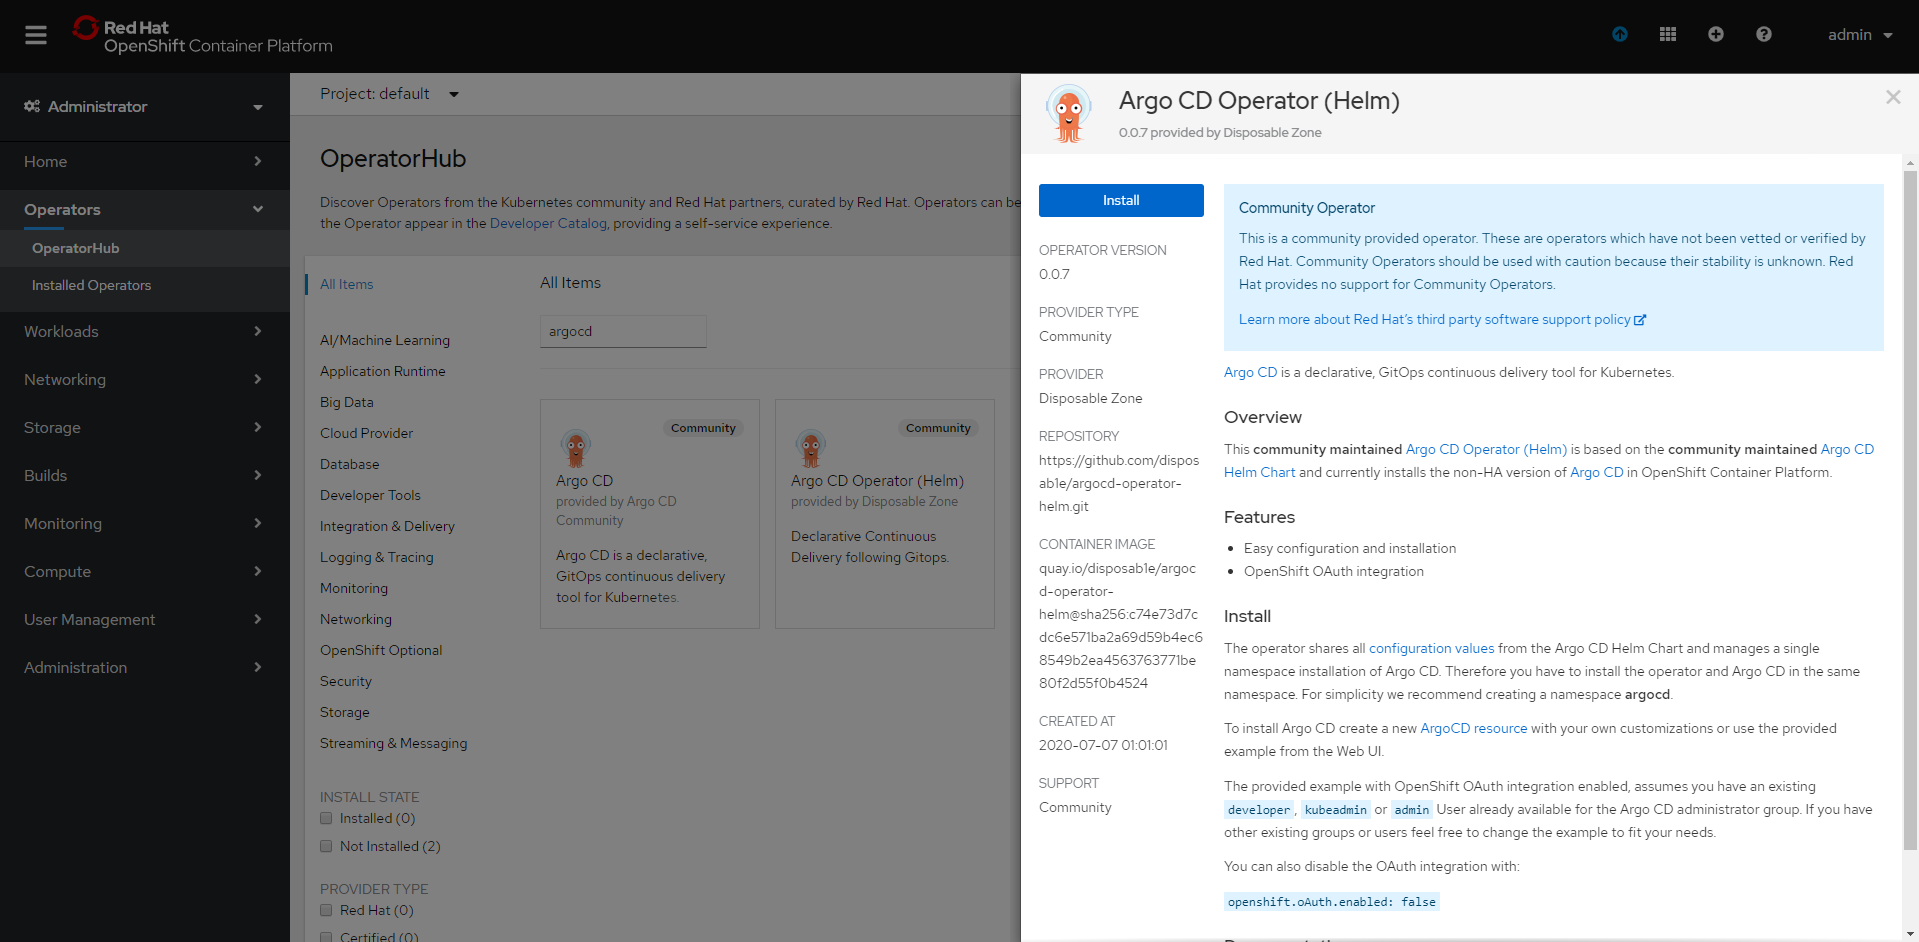Open the application launcher grid icon
The height and width of the screenshot is (942, 1919).
pyautogui.click(x=1668, y=34)
